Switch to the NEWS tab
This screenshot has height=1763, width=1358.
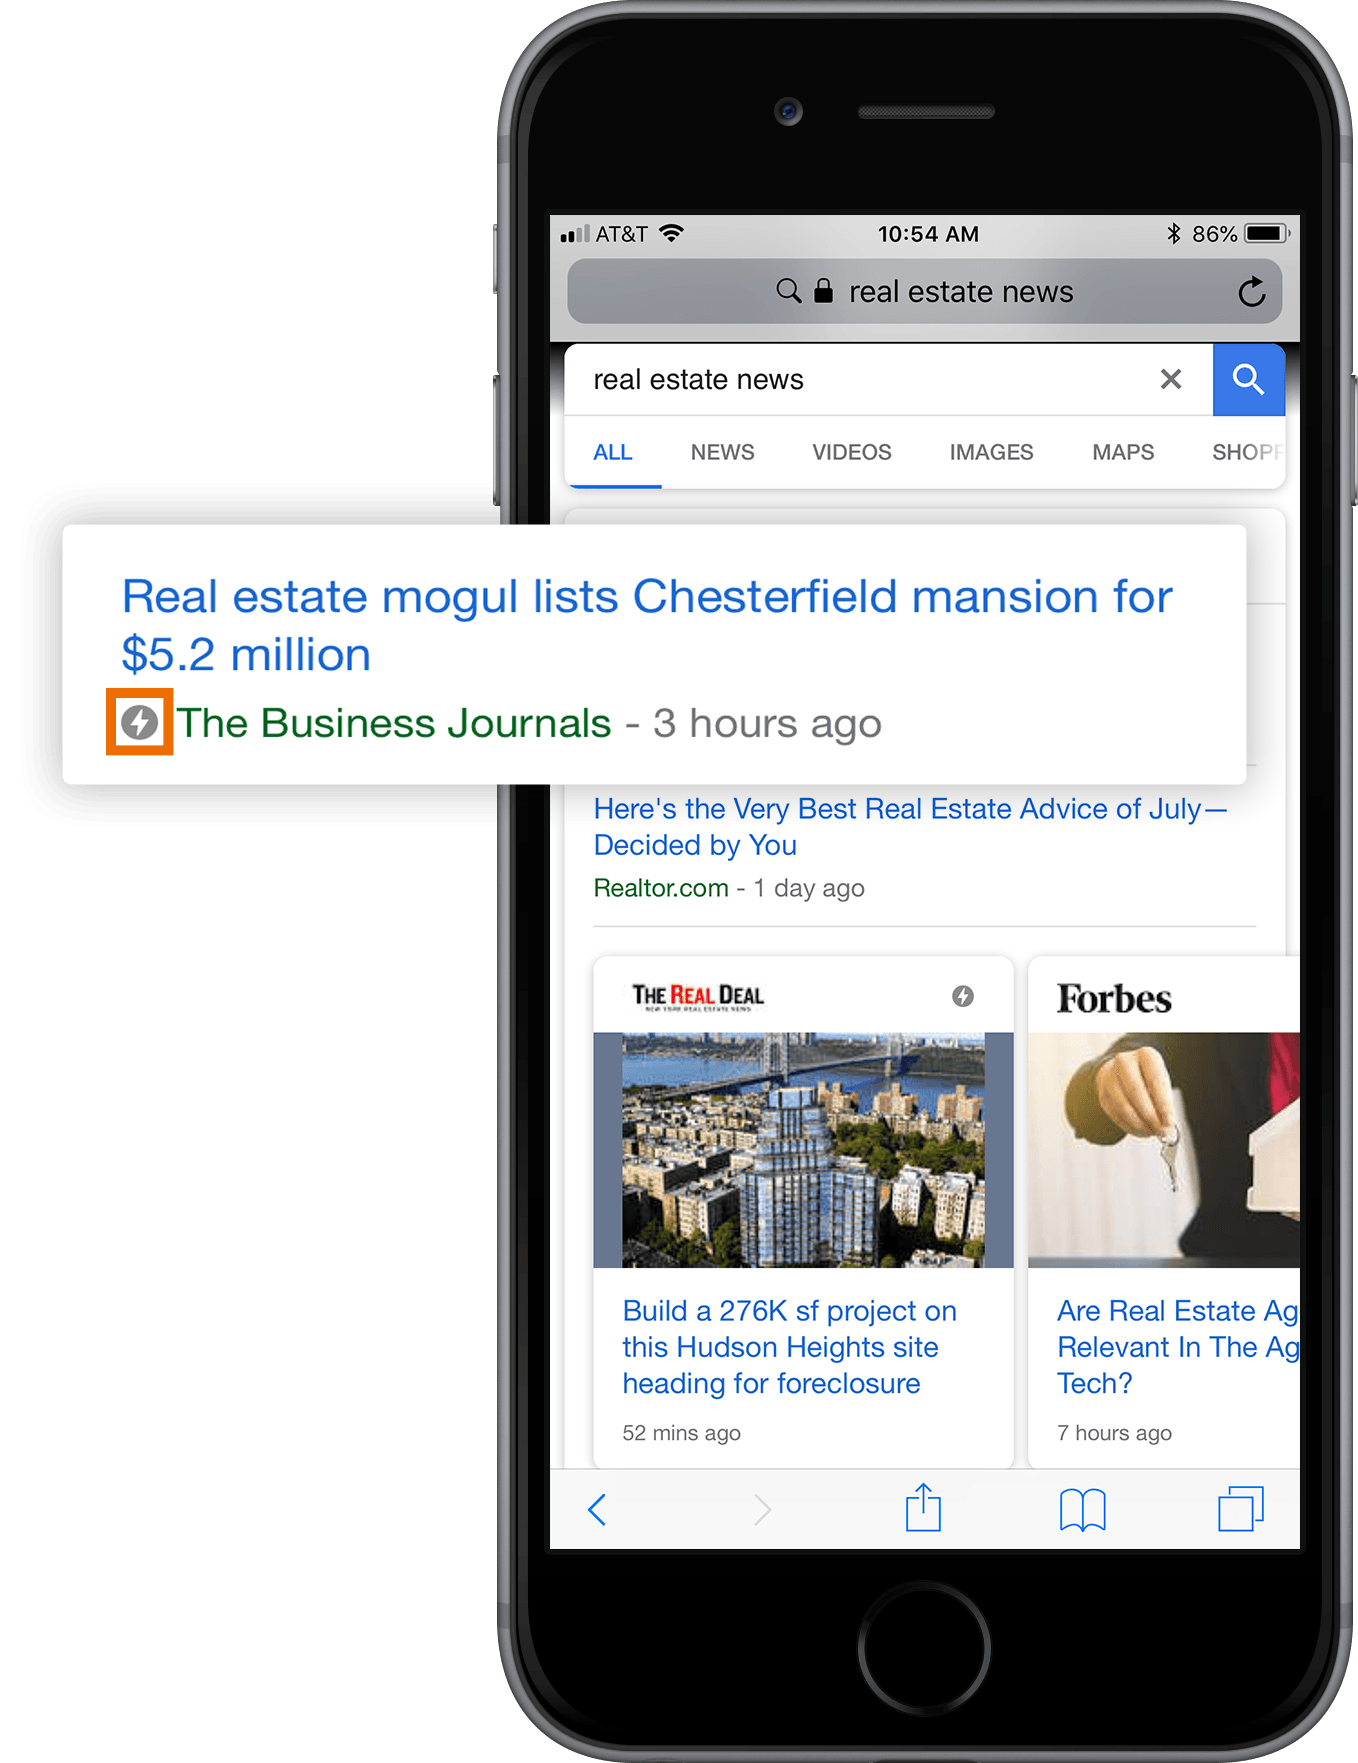coord(722,452)
